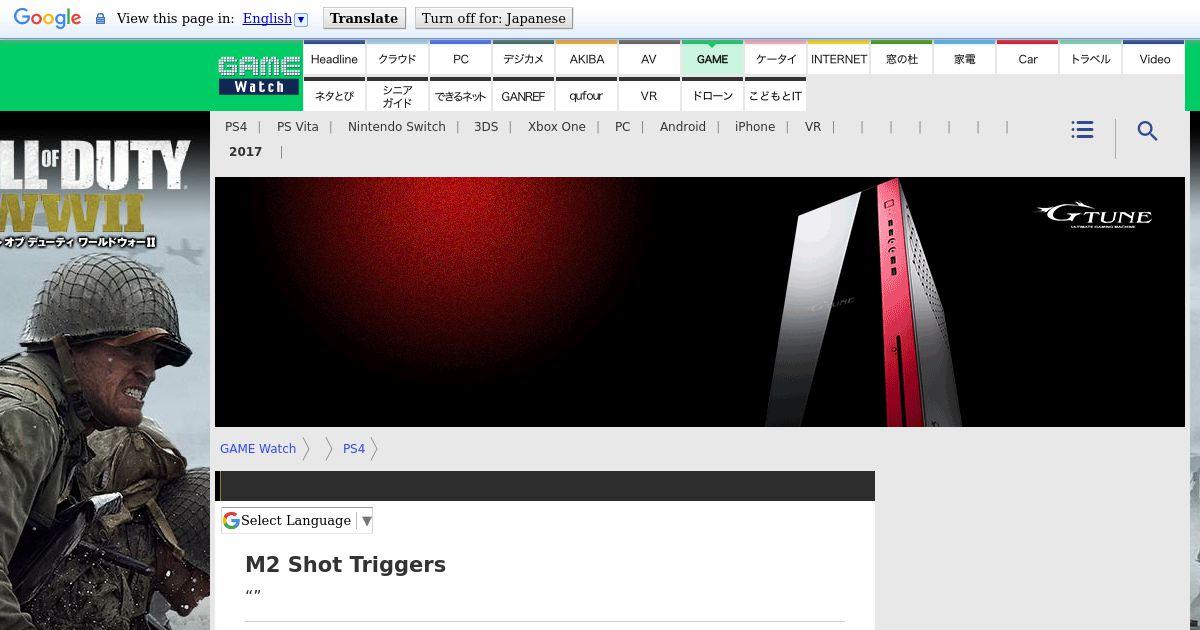
Task: Select VR in category navigation
Action: pos(813,127)
